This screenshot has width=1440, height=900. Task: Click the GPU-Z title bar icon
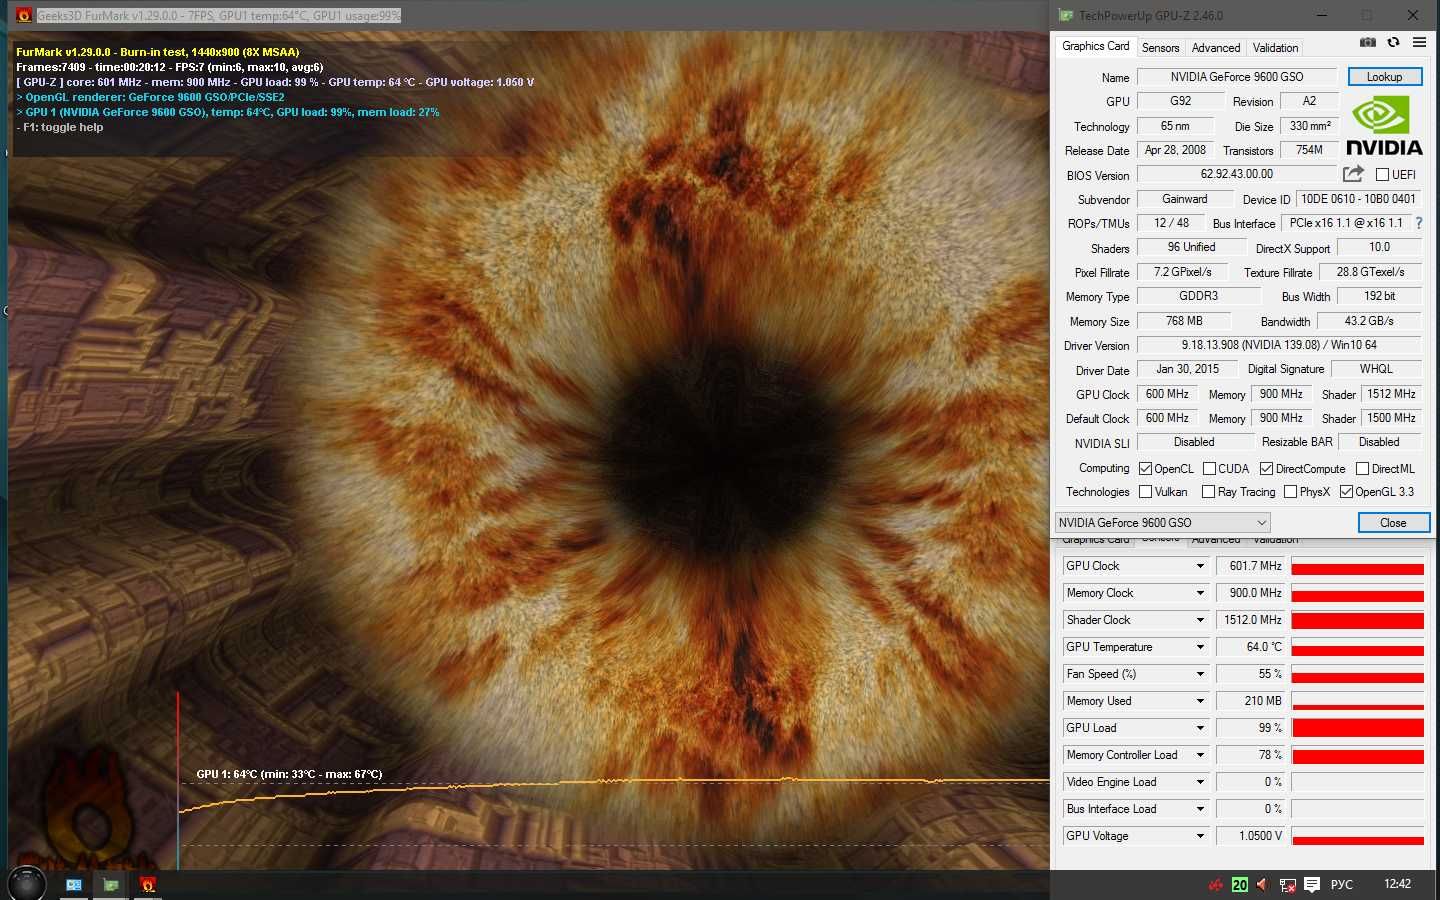click(x=1066, y=15)
